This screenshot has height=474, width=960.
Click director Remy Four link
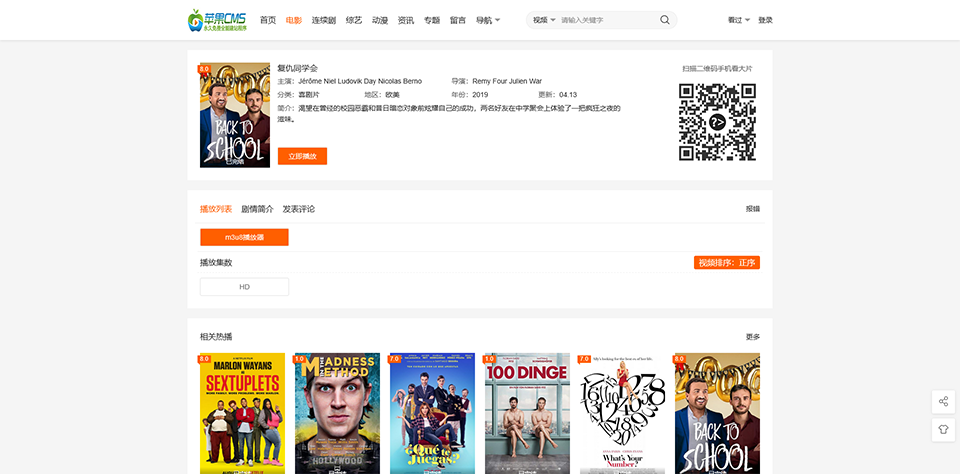489,81
